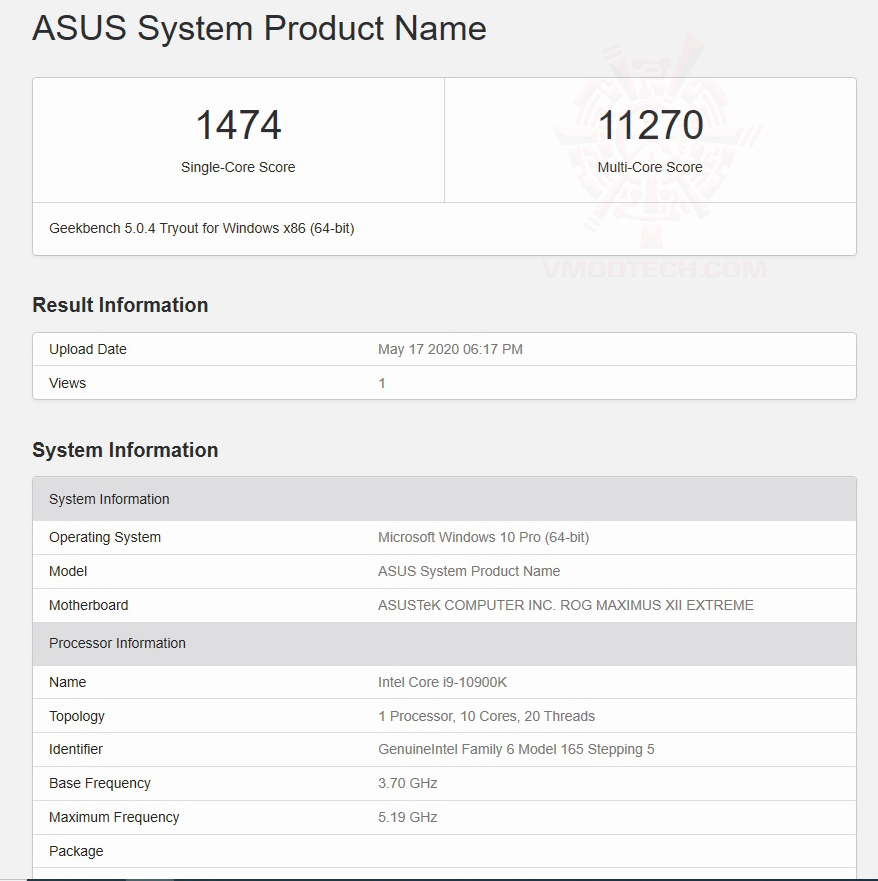Open the Result Information section
The image size is (878, 881).
120,305
